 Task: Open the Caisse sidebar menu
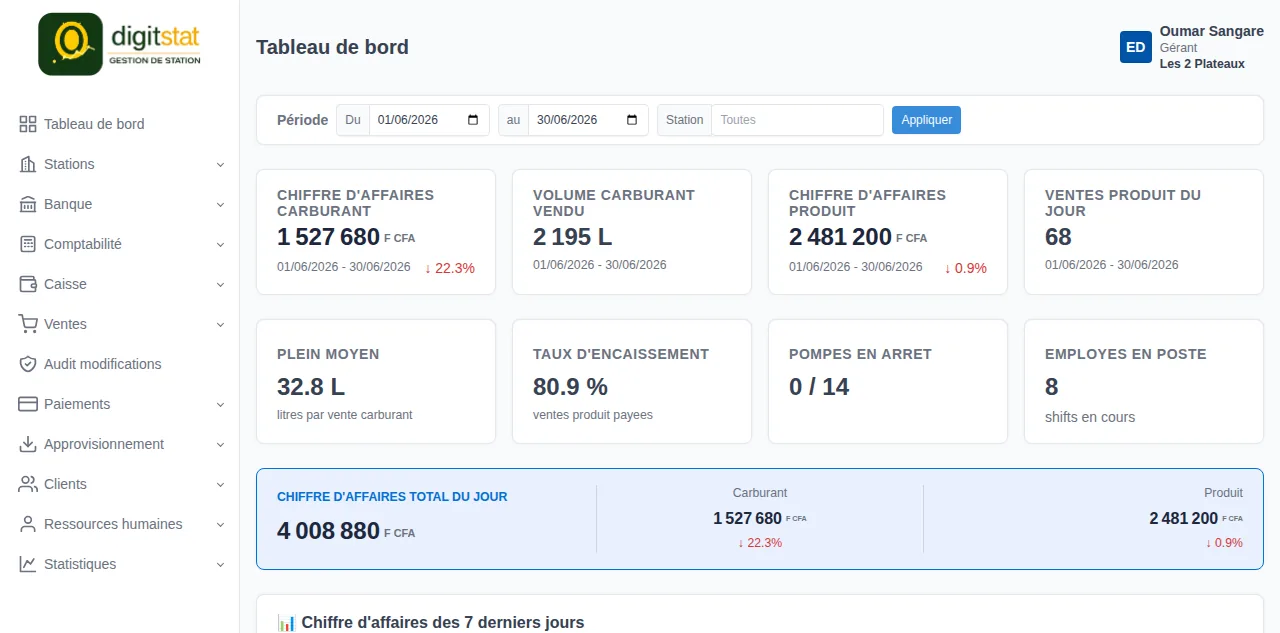point(120,284)
